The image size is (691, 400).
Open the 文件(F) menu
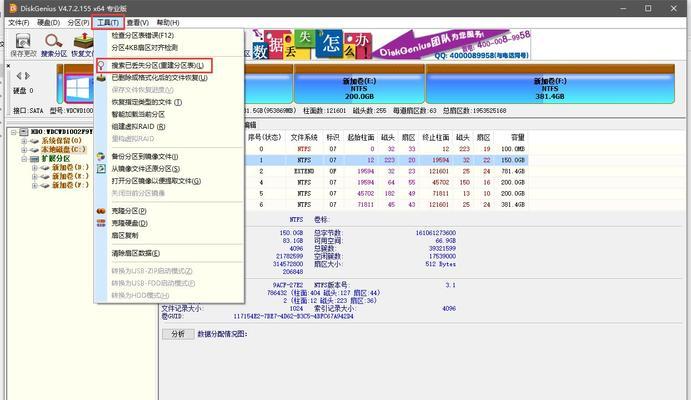pyautogui.click(x=19, y=22)
